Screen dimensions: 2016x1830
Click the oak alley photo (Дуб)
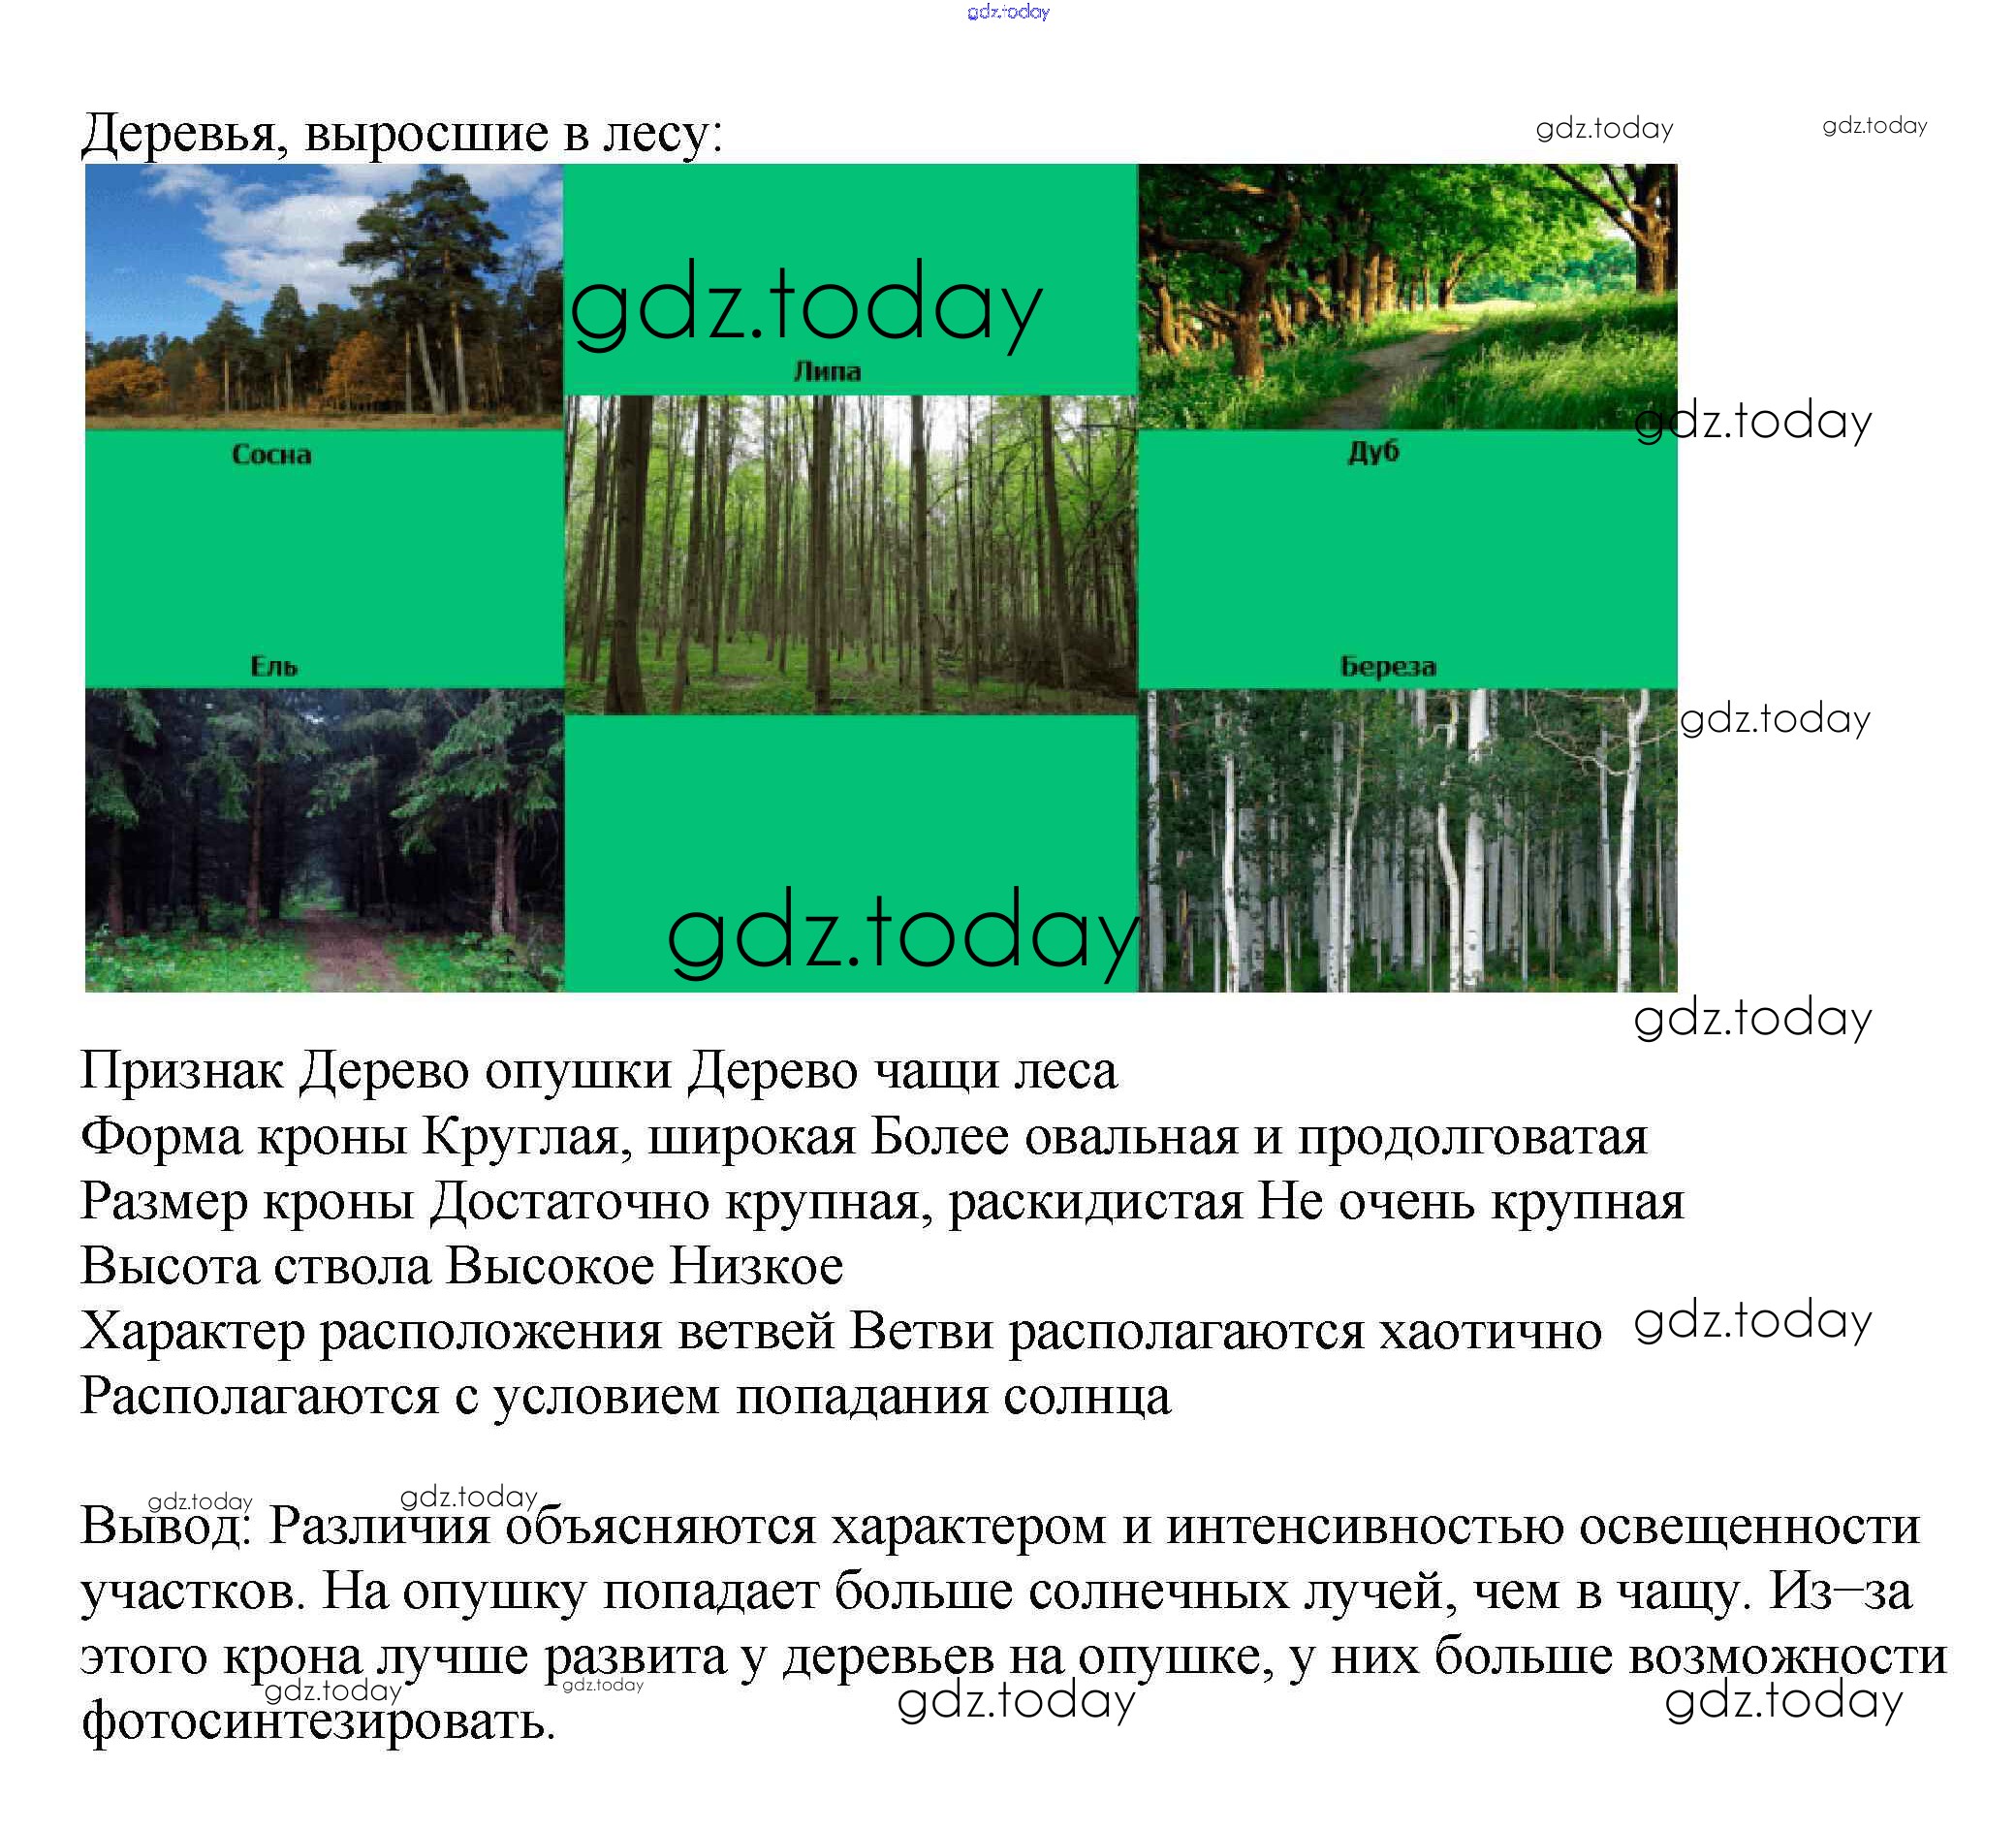1406,296
